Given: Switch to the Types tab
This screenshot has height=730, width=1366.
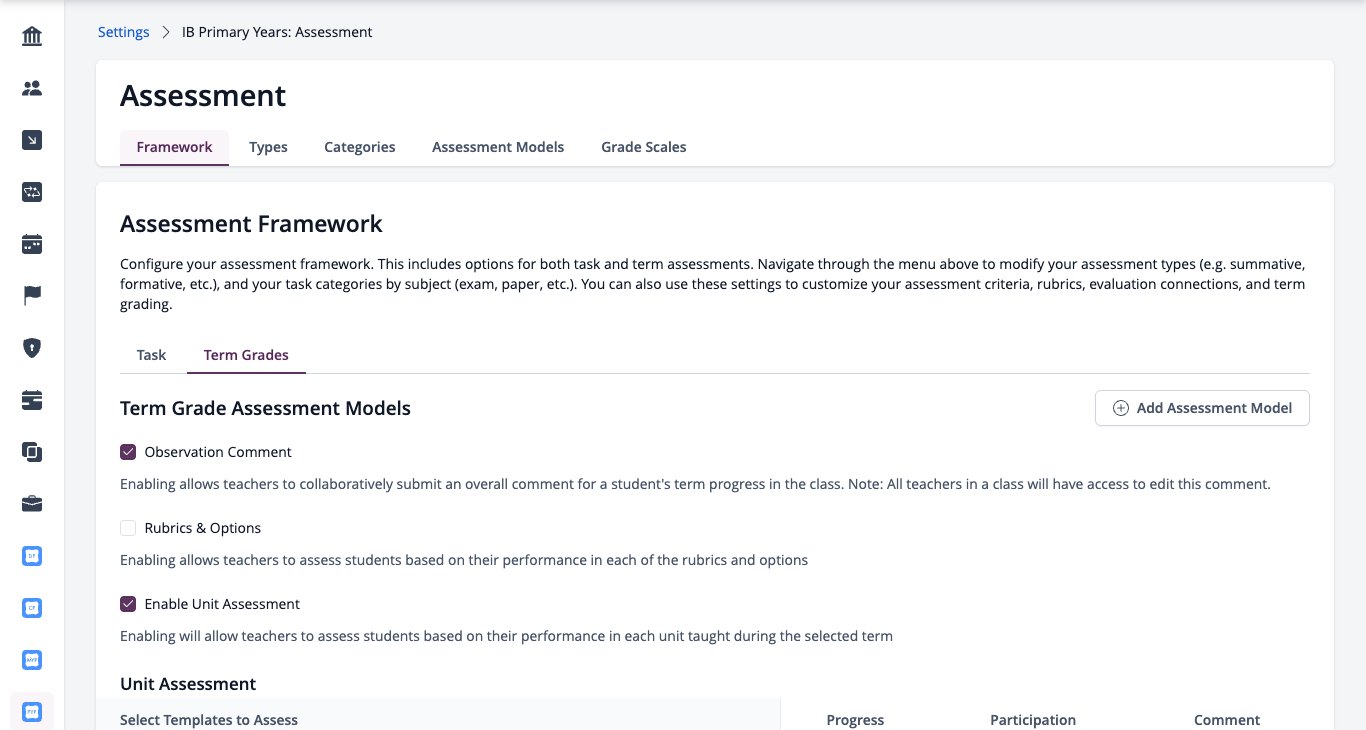Looking at the screenshot, I should [x=268, y=147].
